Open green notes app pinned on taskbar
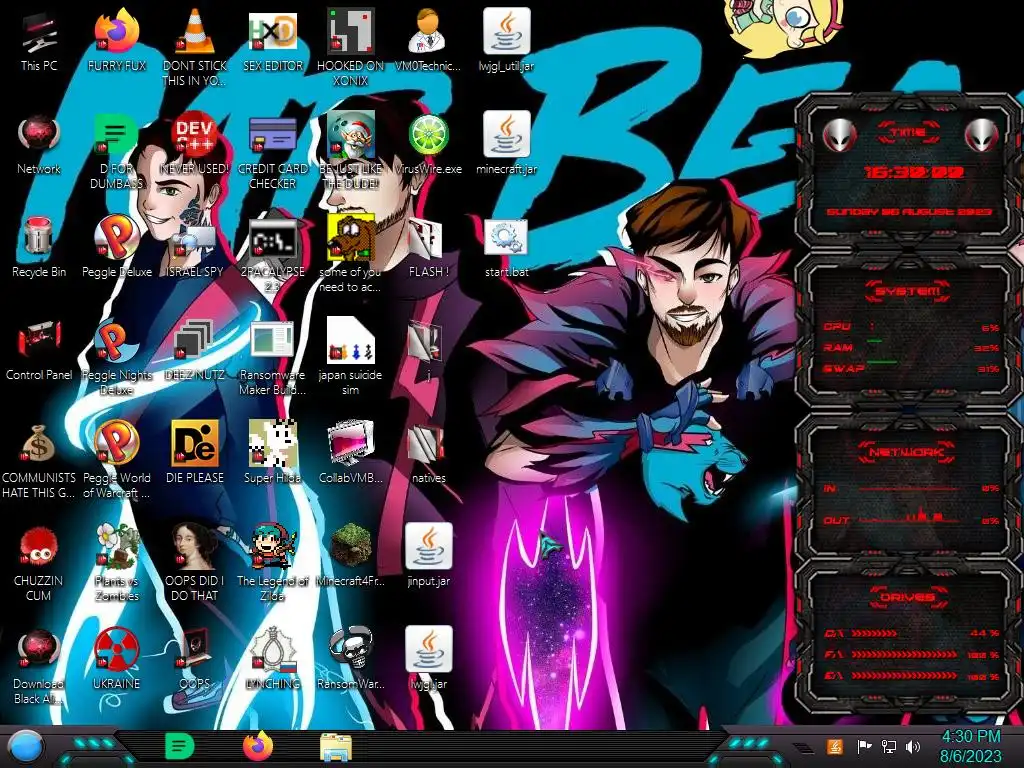Viewport: 1024px width, 768px height. pos(180,746)
